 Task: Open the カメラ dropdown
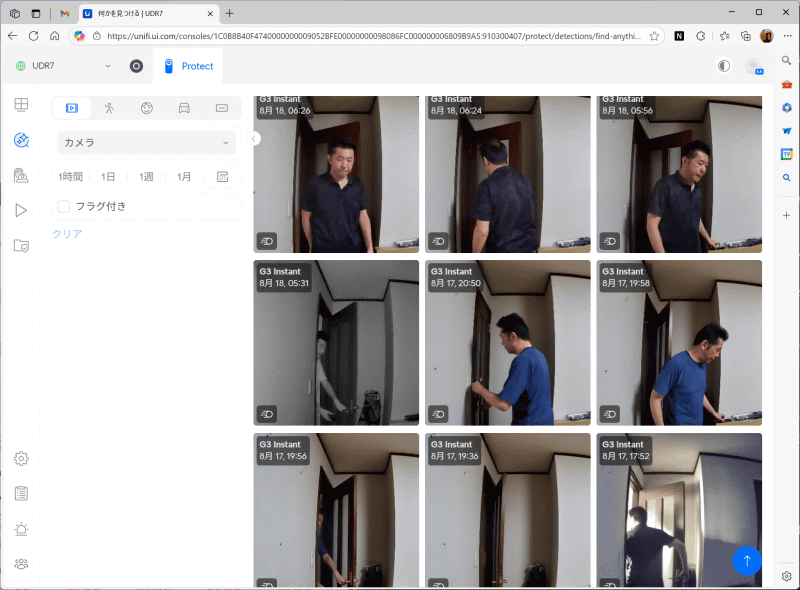click(x=146, y=143)
